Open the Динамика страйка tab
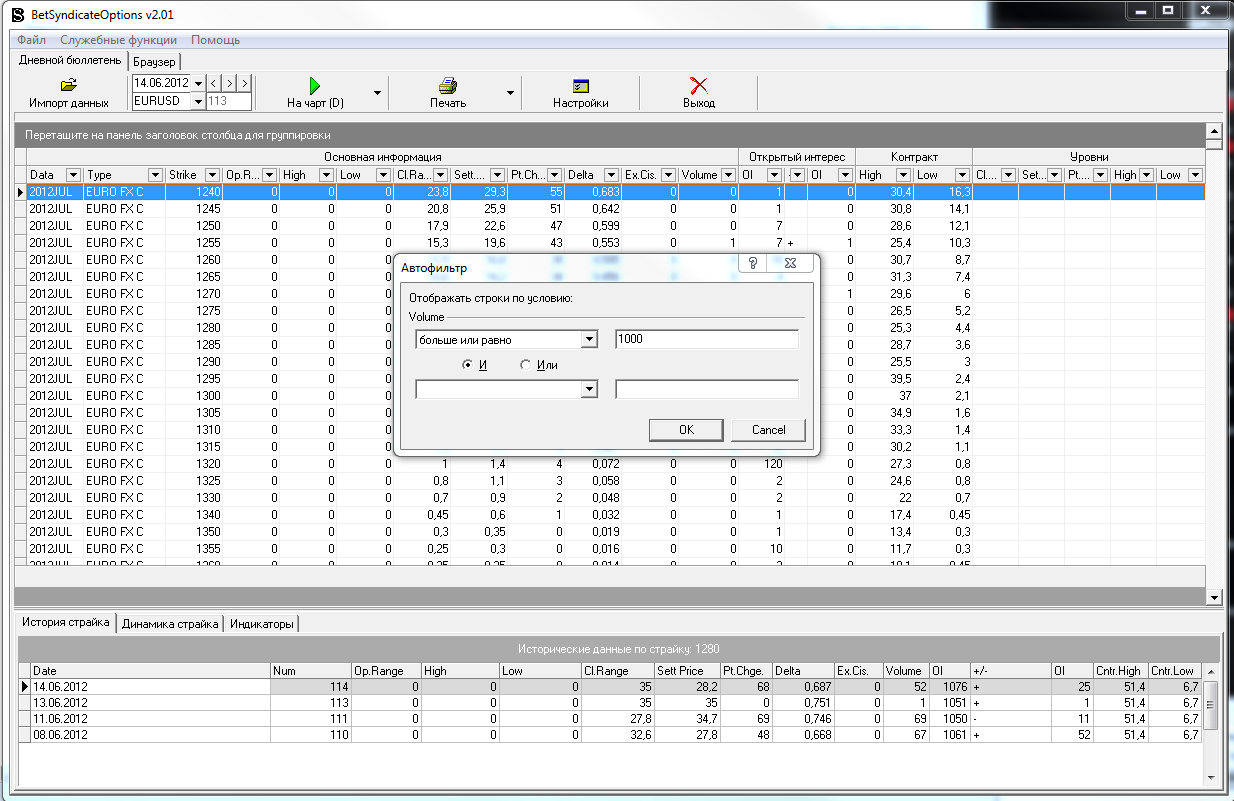The image size is (1234, 801). [x=169, y=624]
